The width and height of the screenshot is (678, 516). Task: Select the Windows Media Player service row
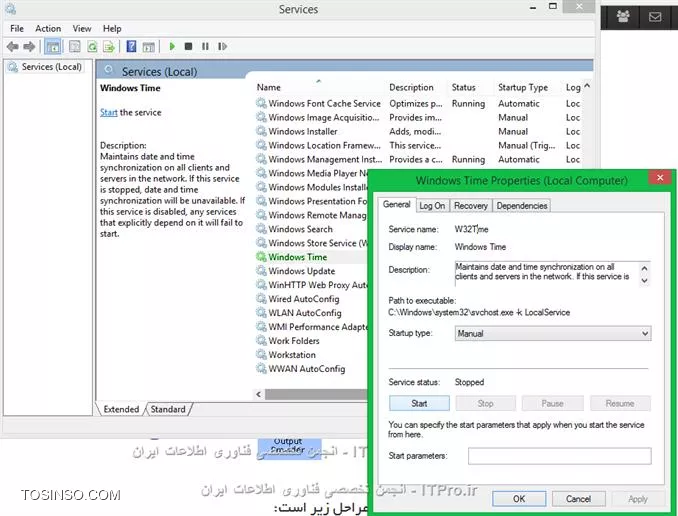311,173
